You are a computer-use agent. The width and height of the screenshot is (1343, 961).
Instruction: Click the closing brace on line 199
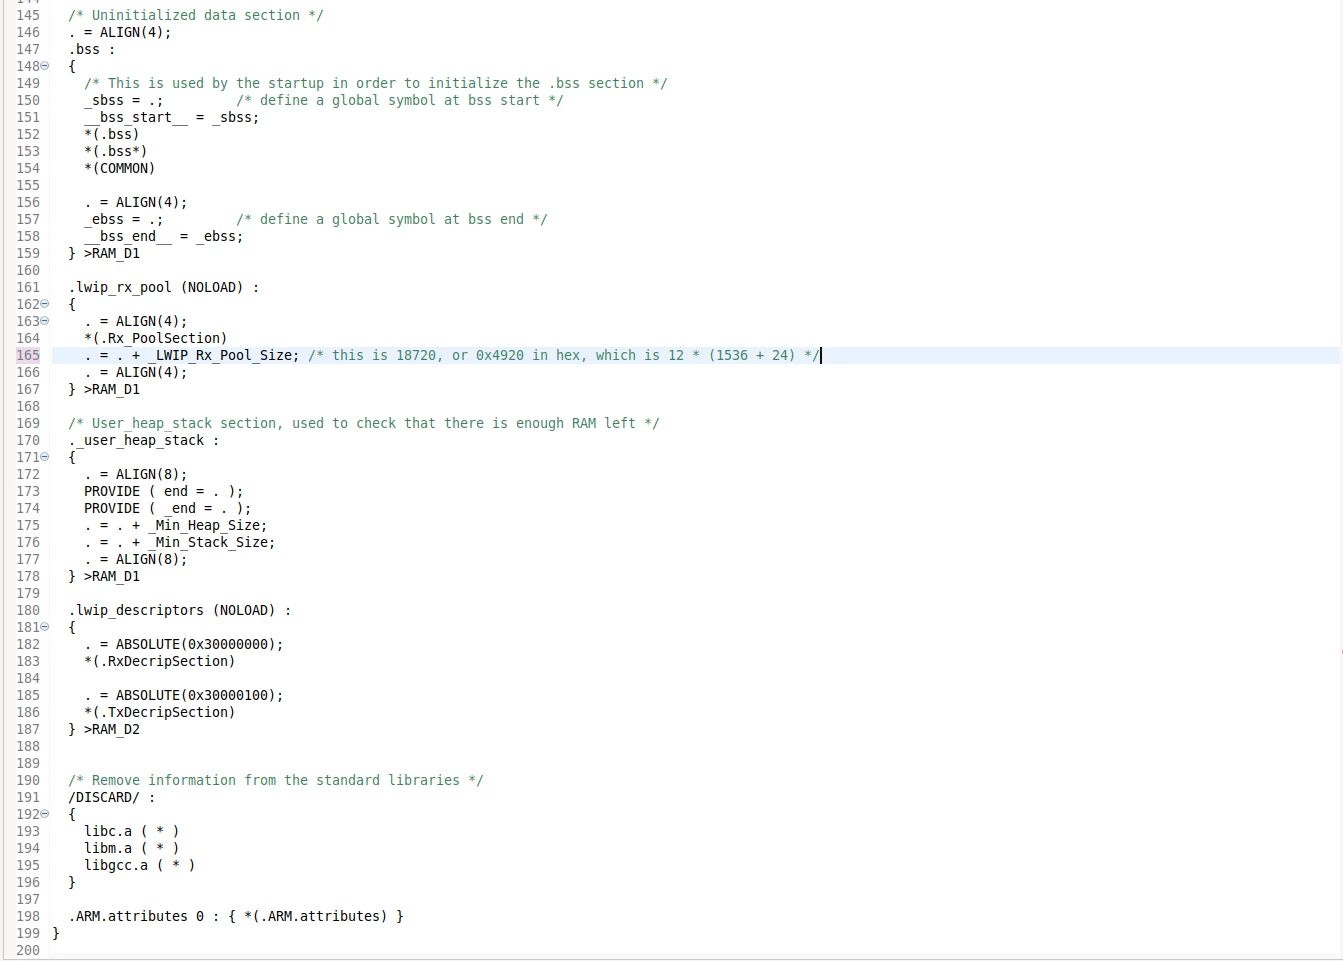(x=56, y=933)
